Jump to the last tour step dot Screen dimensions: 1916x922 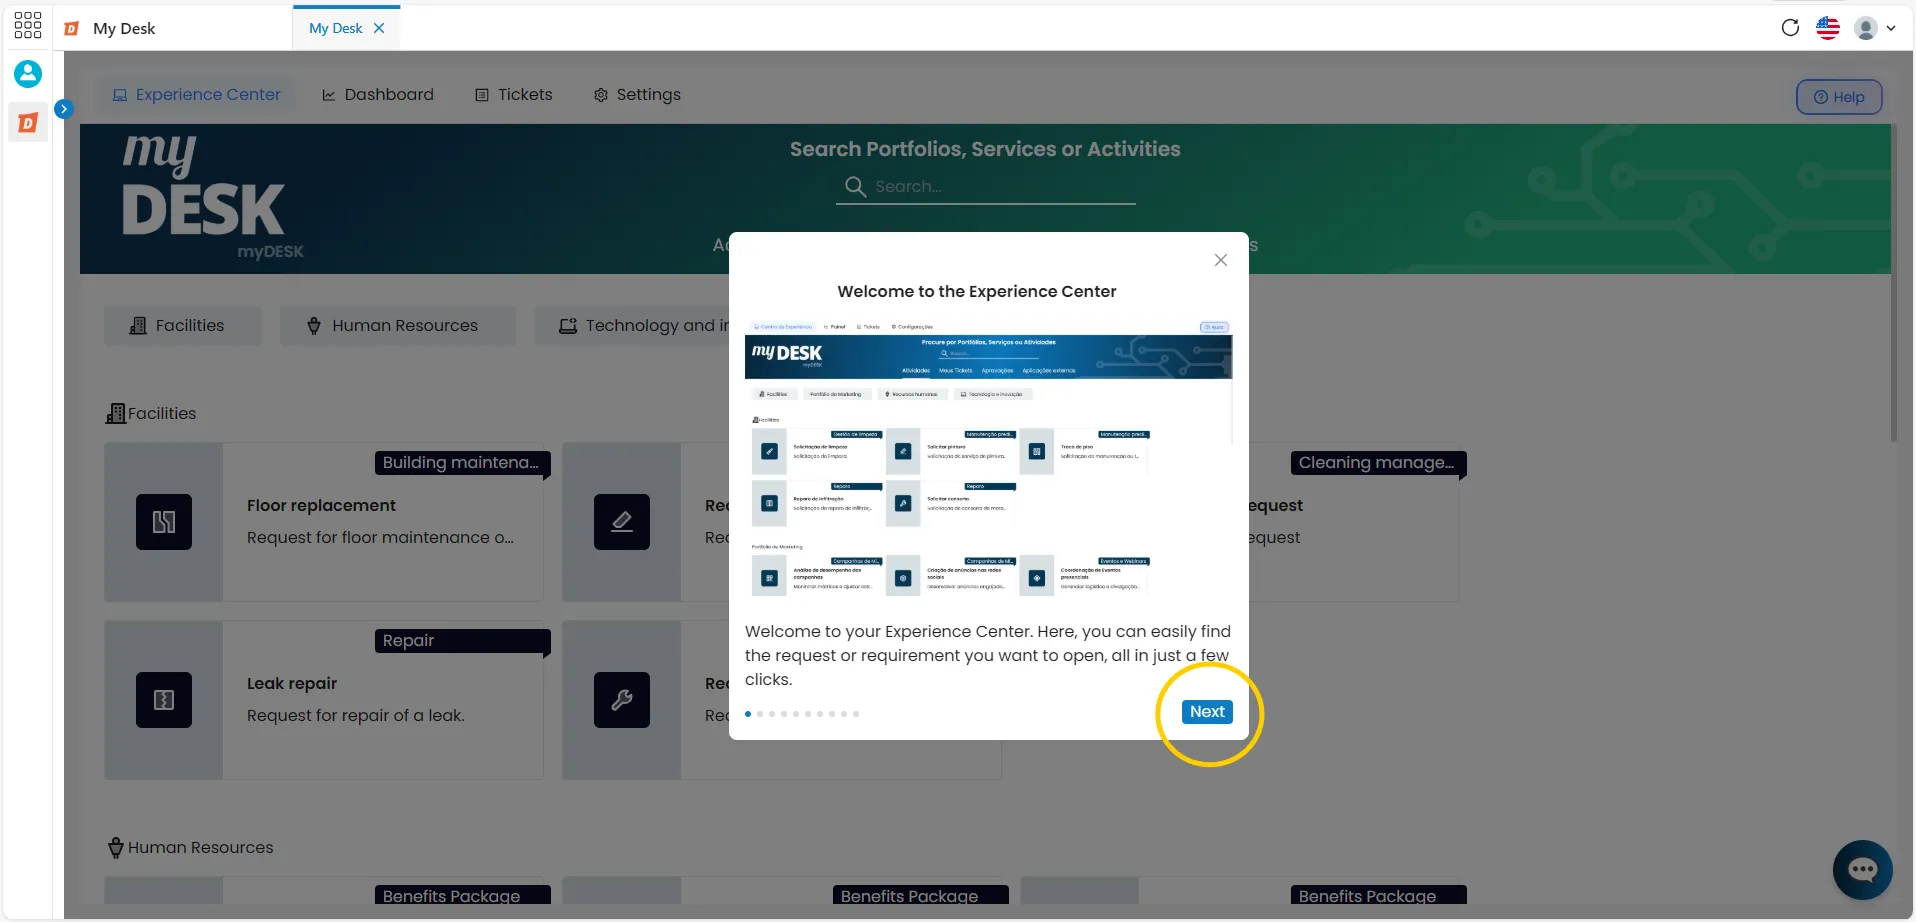[x=856, y=714]
